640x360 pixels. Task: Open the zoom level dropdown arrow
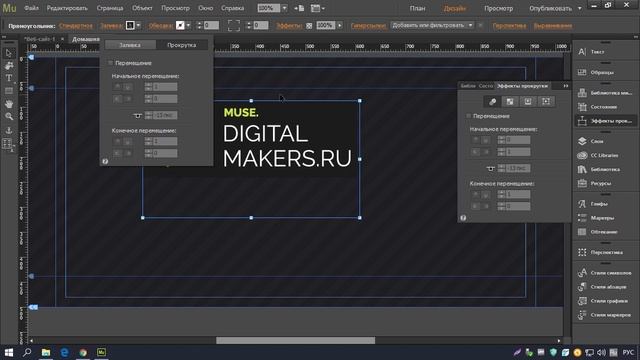click(x=284, y=8)
